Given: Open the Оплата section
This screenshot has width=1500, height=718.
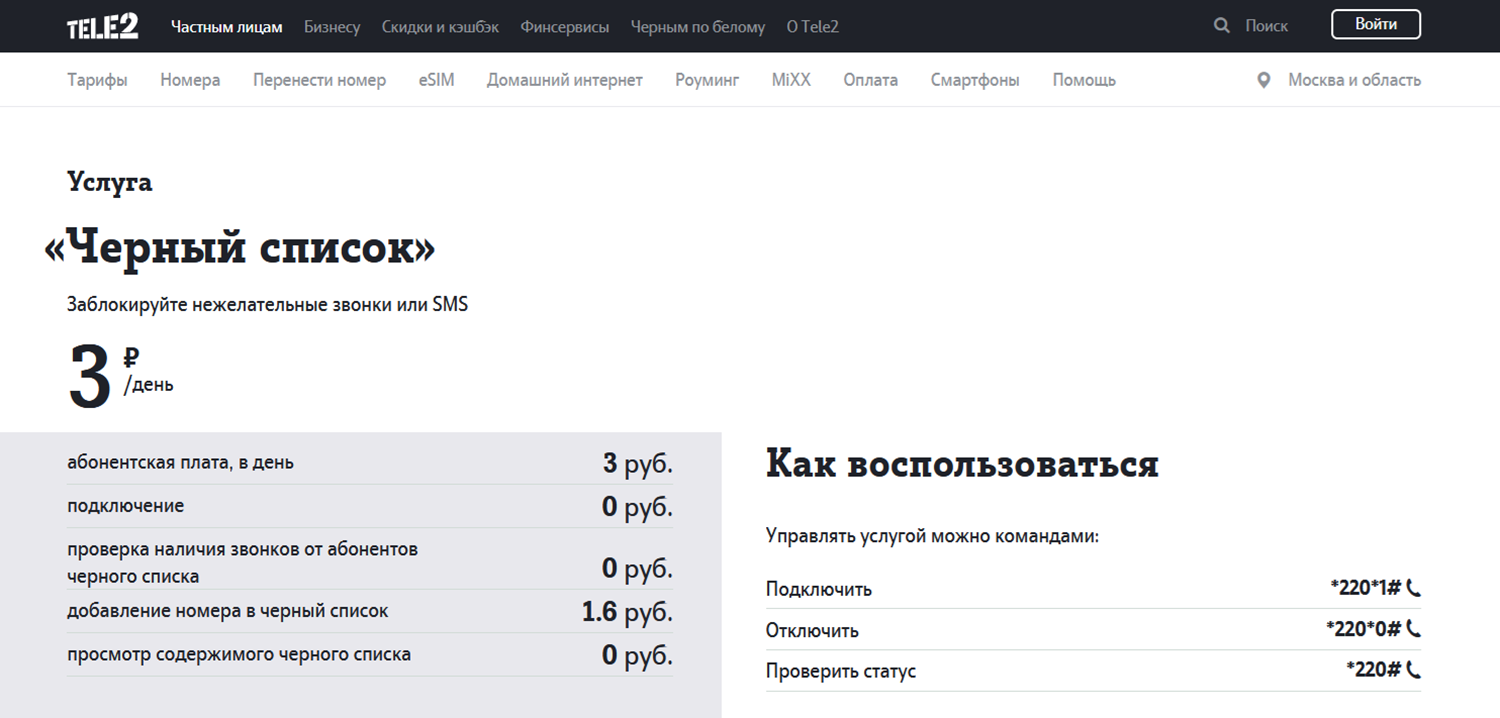Looking at the screenshot, I should (870, 80).
